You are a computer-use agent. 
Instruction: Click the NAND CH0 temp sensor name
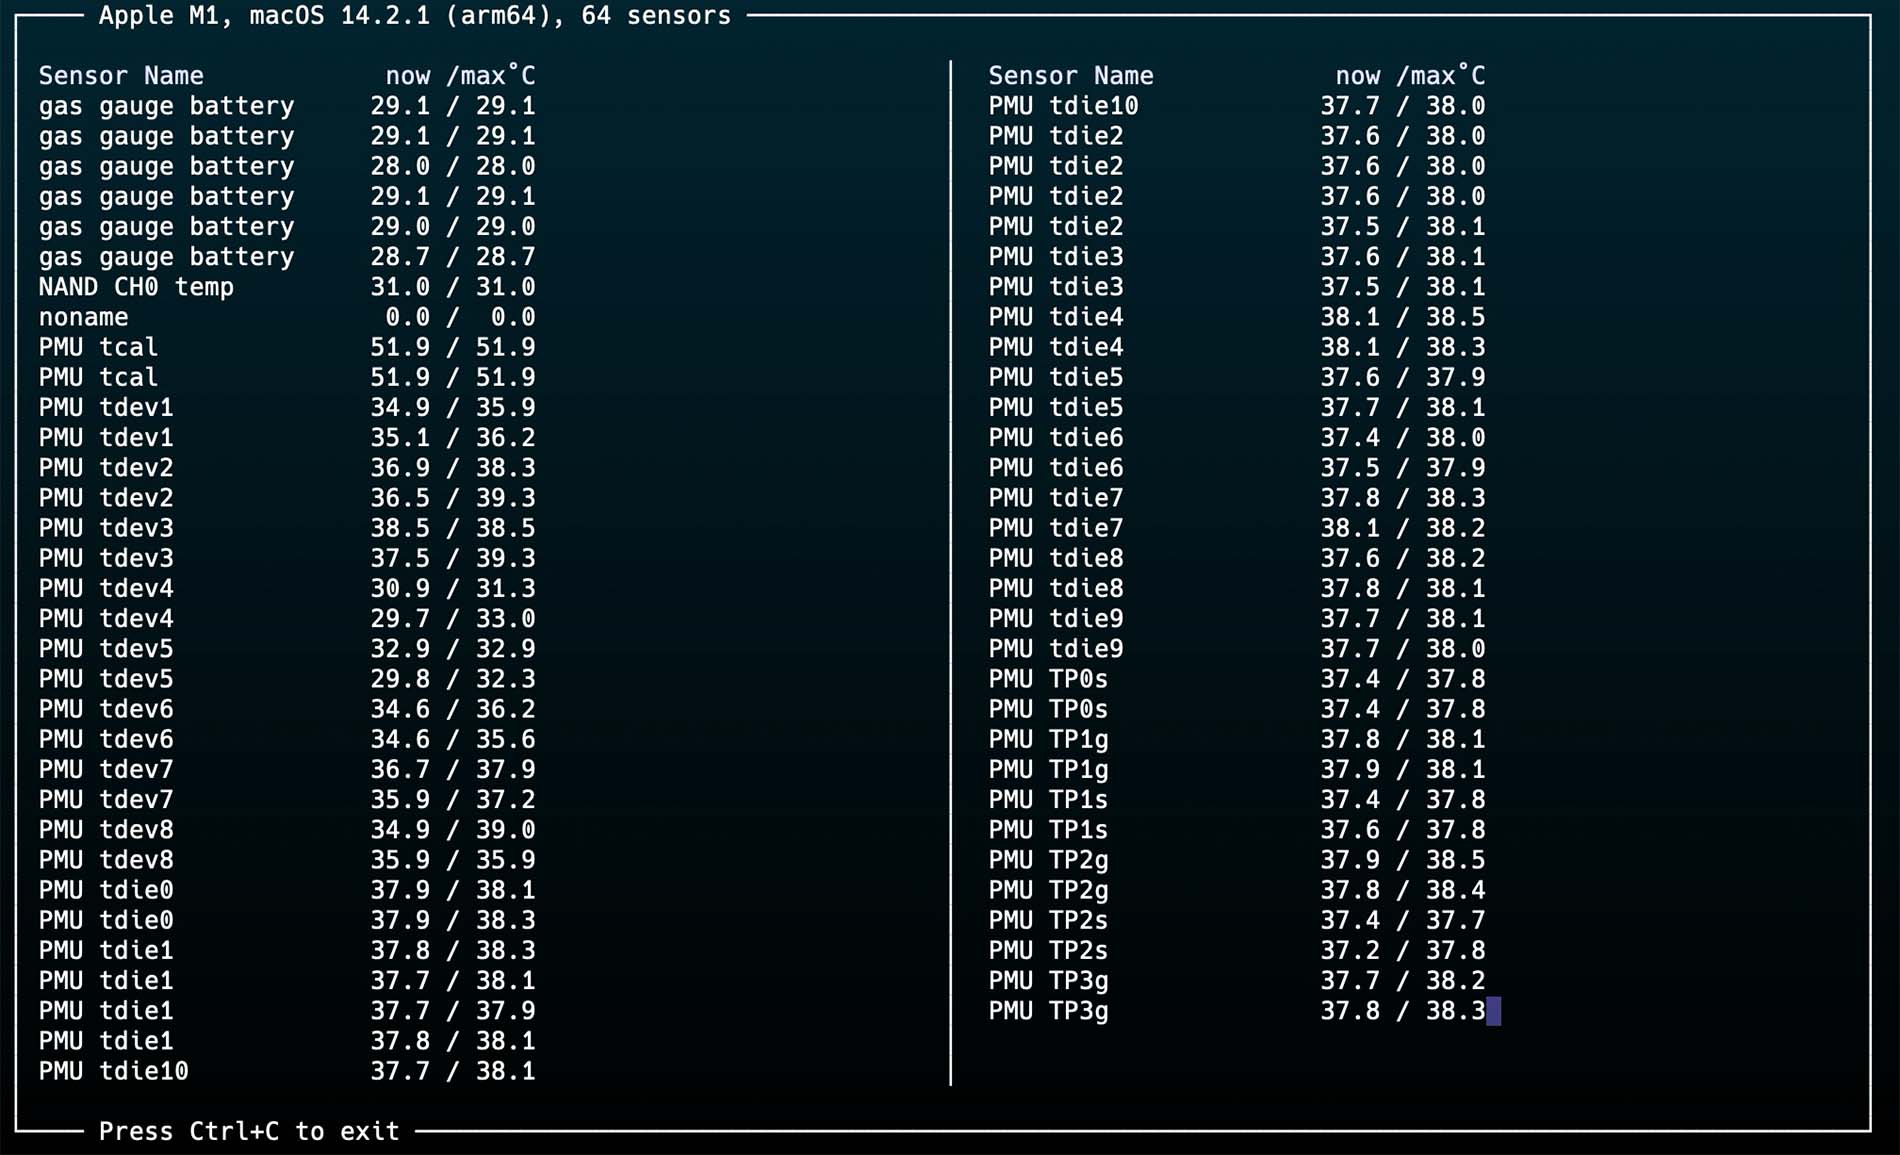pyautogui.click(x=136, y=287)
